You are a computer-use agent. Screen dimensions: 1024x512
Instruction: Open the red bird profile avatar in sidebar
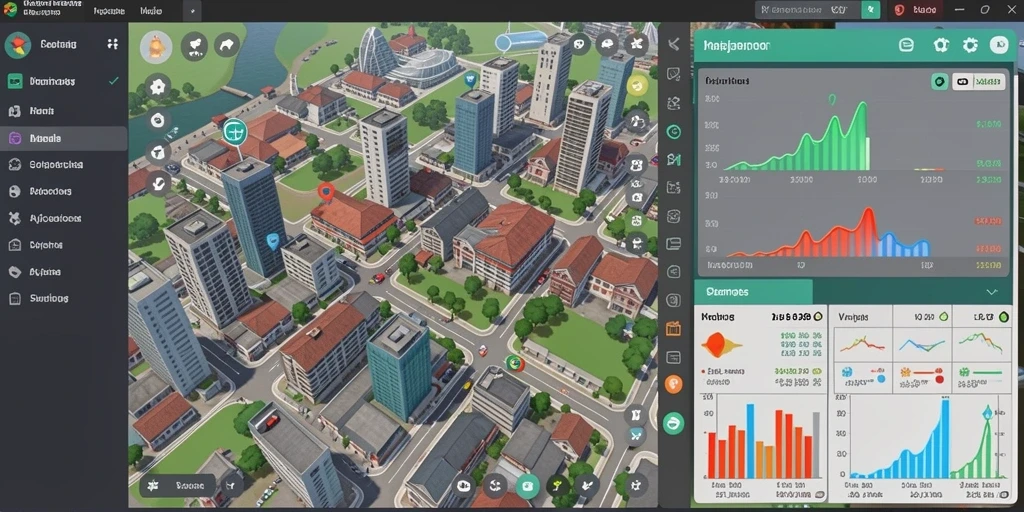pyautogui.click(x=18, y=45)
